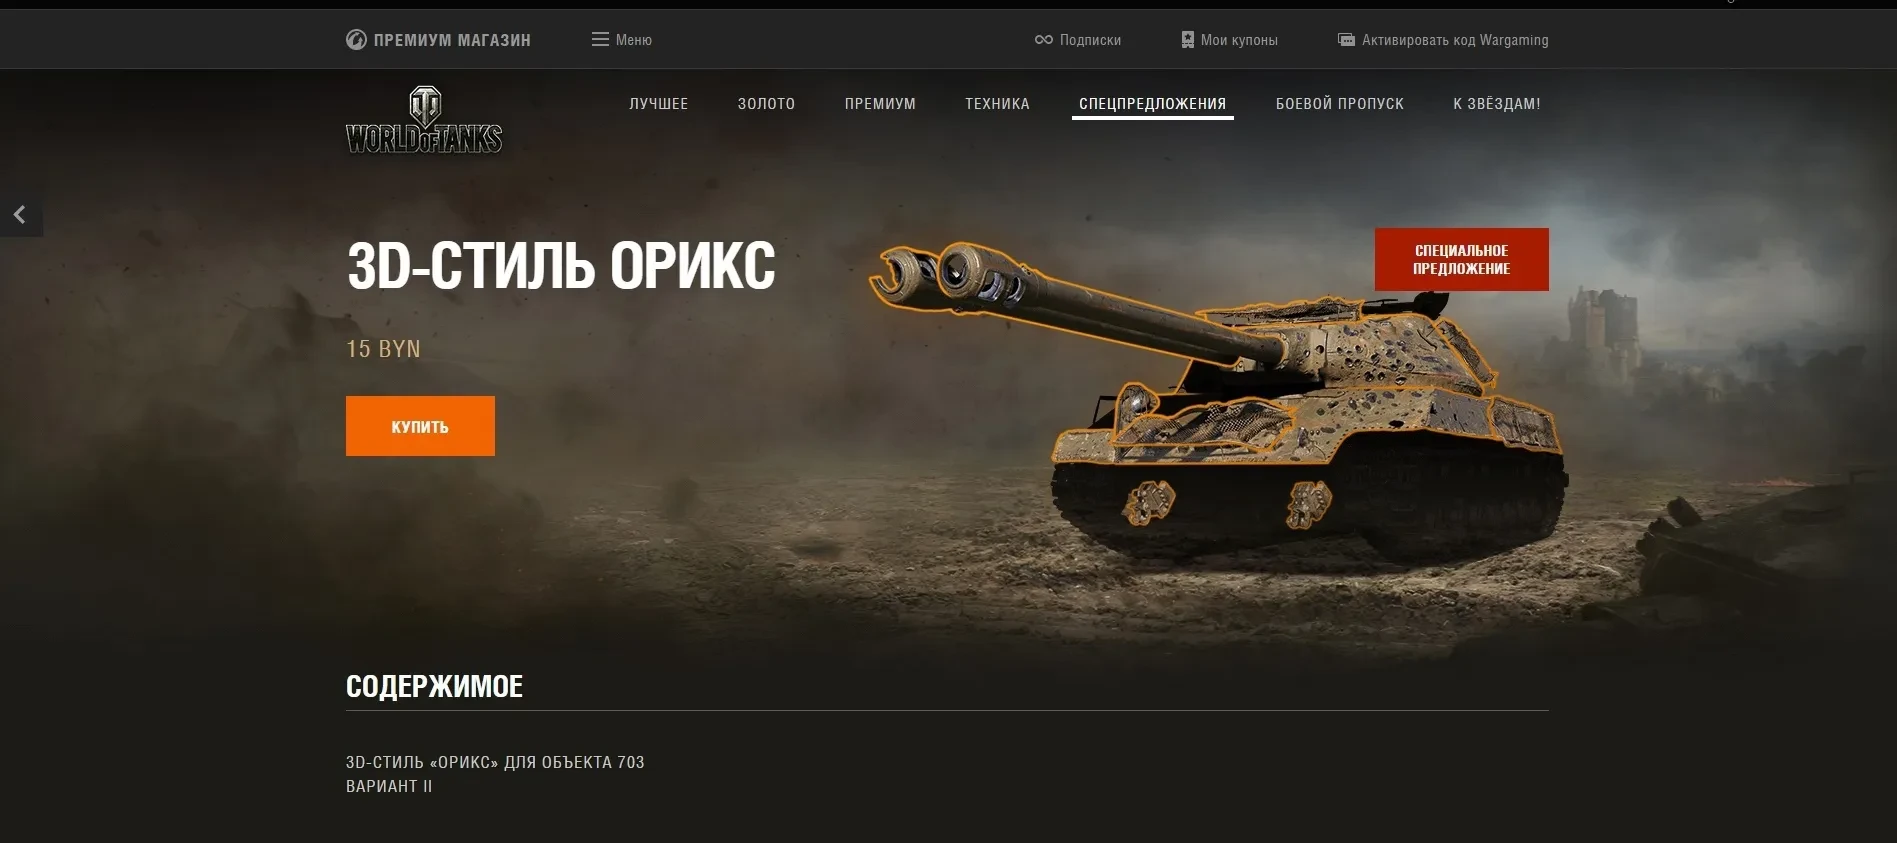Click the World of Tanks logo
Screen dimensions: 1897x843
coord(424,120)
